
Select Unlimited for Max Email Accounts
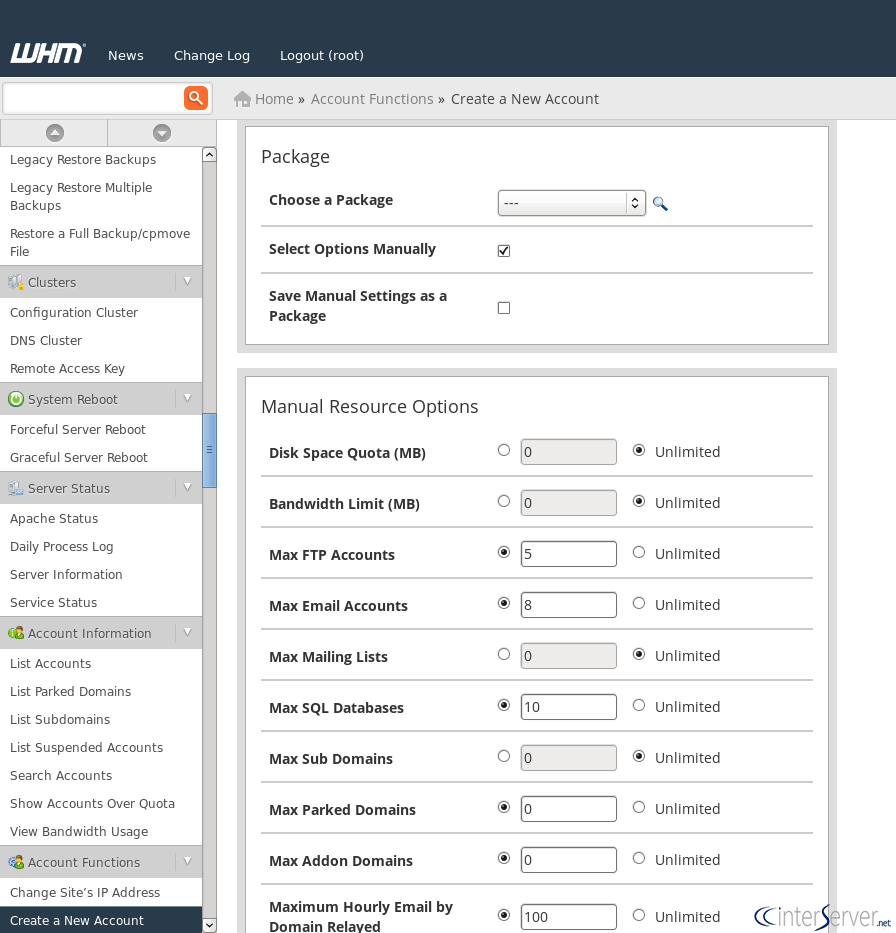tap(639, 603)
